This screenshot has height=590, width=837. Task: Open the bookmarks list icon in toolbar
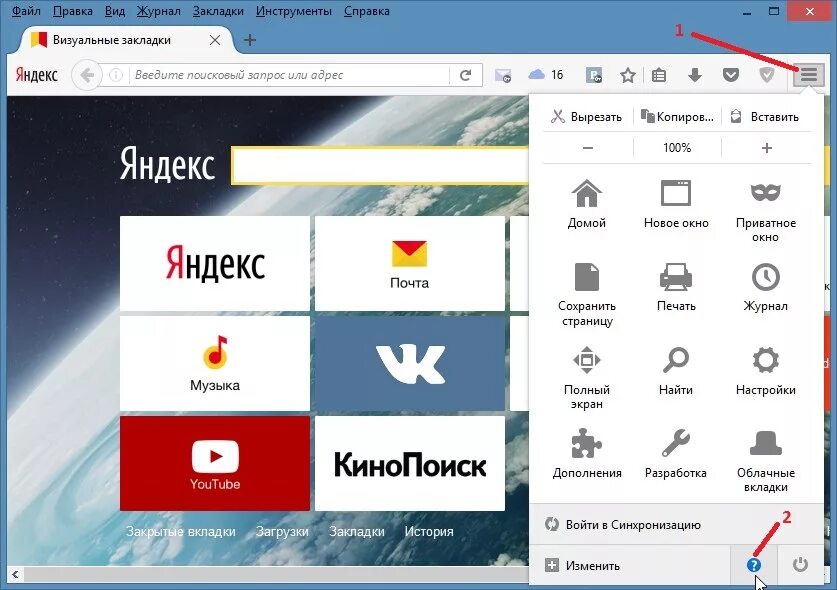[x=659, y=75]
